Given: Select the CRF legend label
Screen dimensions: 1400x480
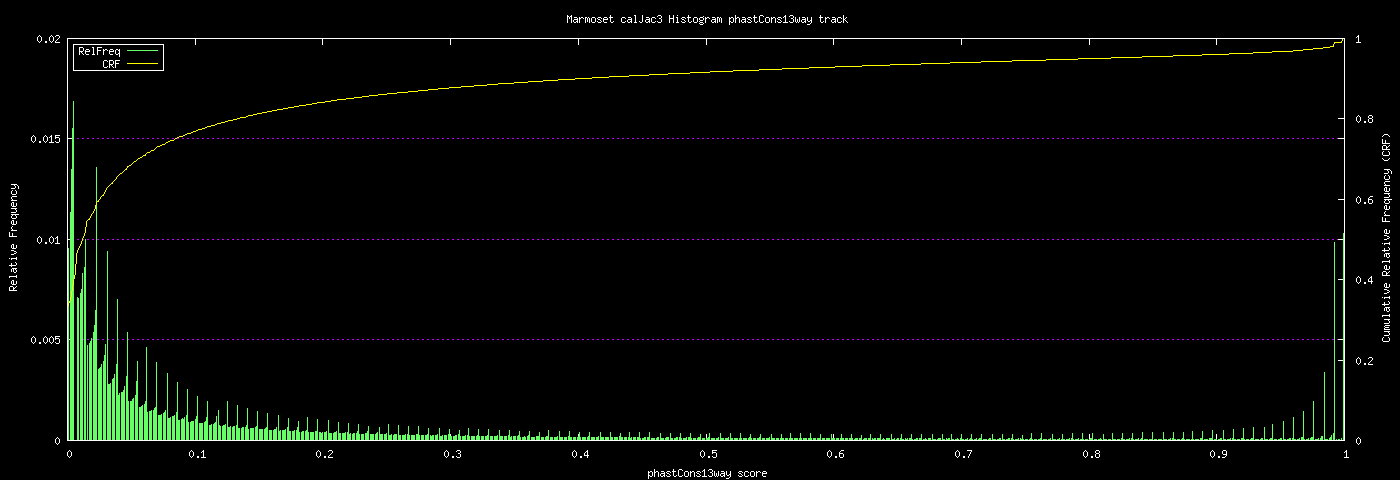Looking at the screenshot, I should (110, 64).
